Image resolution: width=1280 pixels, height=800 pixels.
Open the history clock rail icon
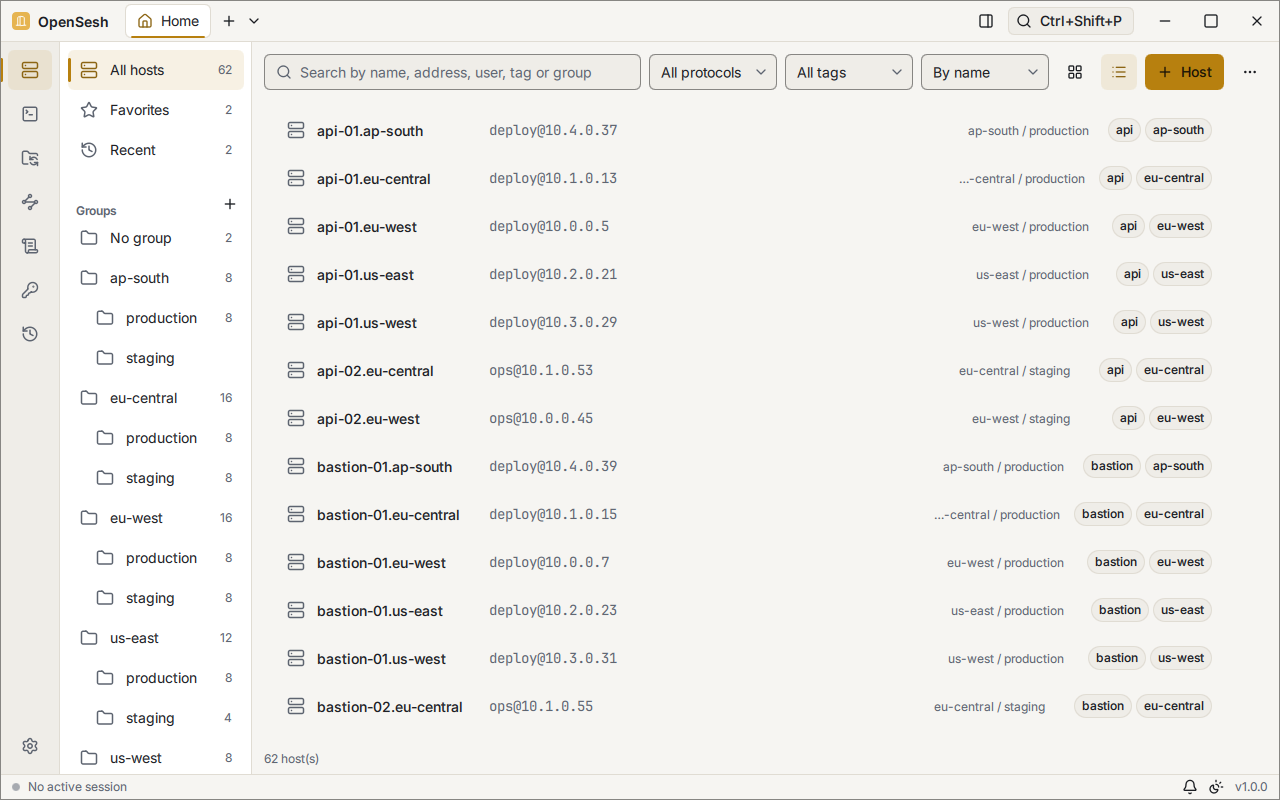[x=30, y=334]
